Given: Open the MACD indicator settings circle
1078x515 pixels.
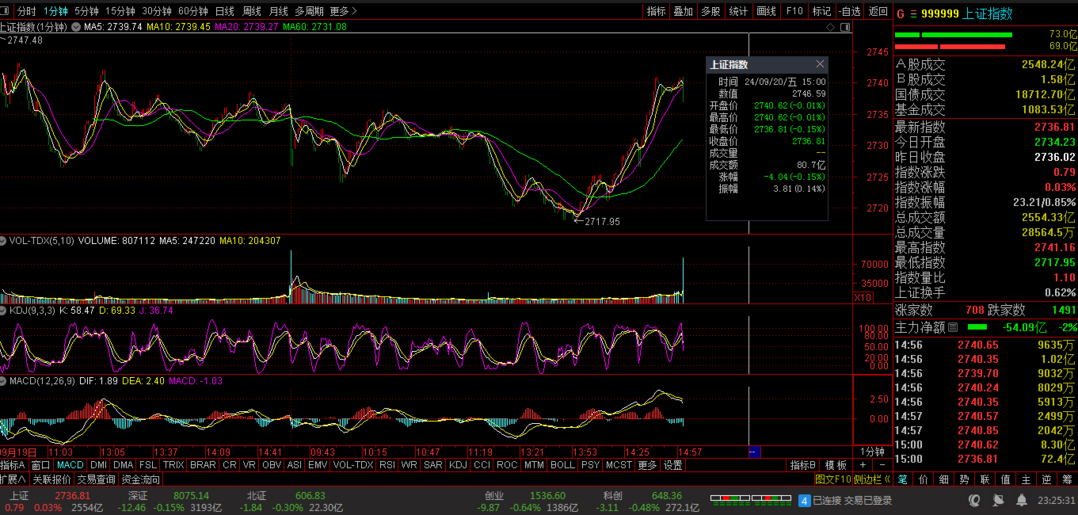Looking at the screenshot, I should point(3,380).
